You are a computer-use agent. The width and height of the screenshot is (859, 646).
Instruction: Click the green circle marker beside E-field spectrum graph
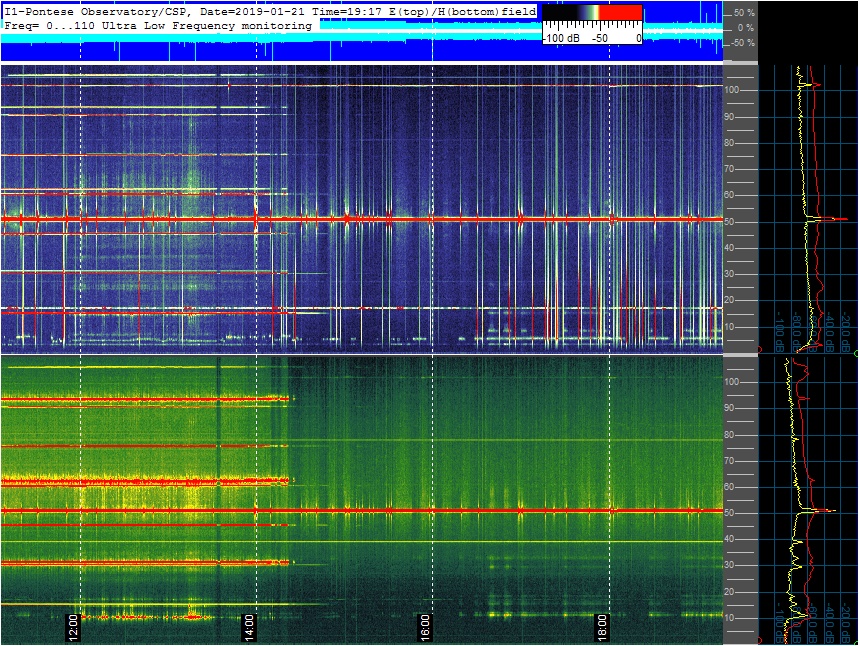856,354
